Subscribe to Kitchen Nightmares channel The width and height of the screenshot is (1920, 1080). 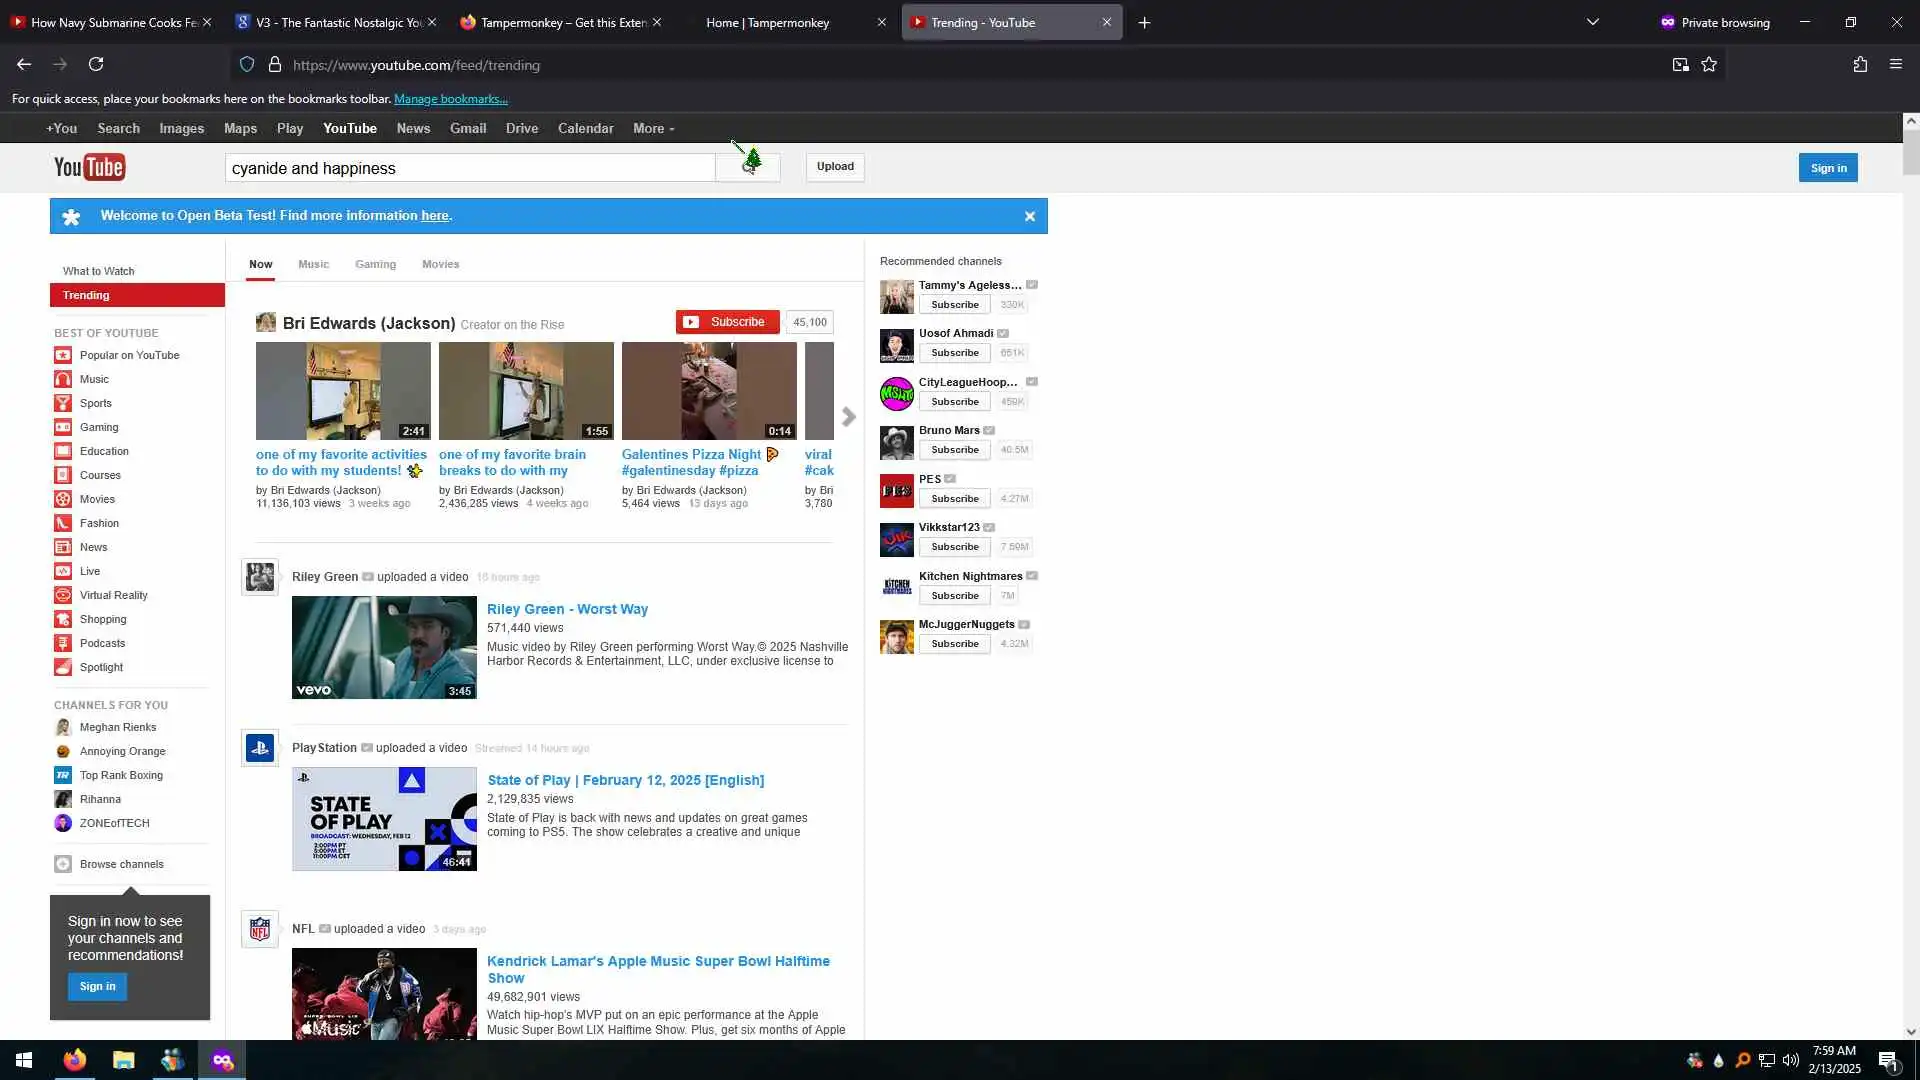pos(954,596)
